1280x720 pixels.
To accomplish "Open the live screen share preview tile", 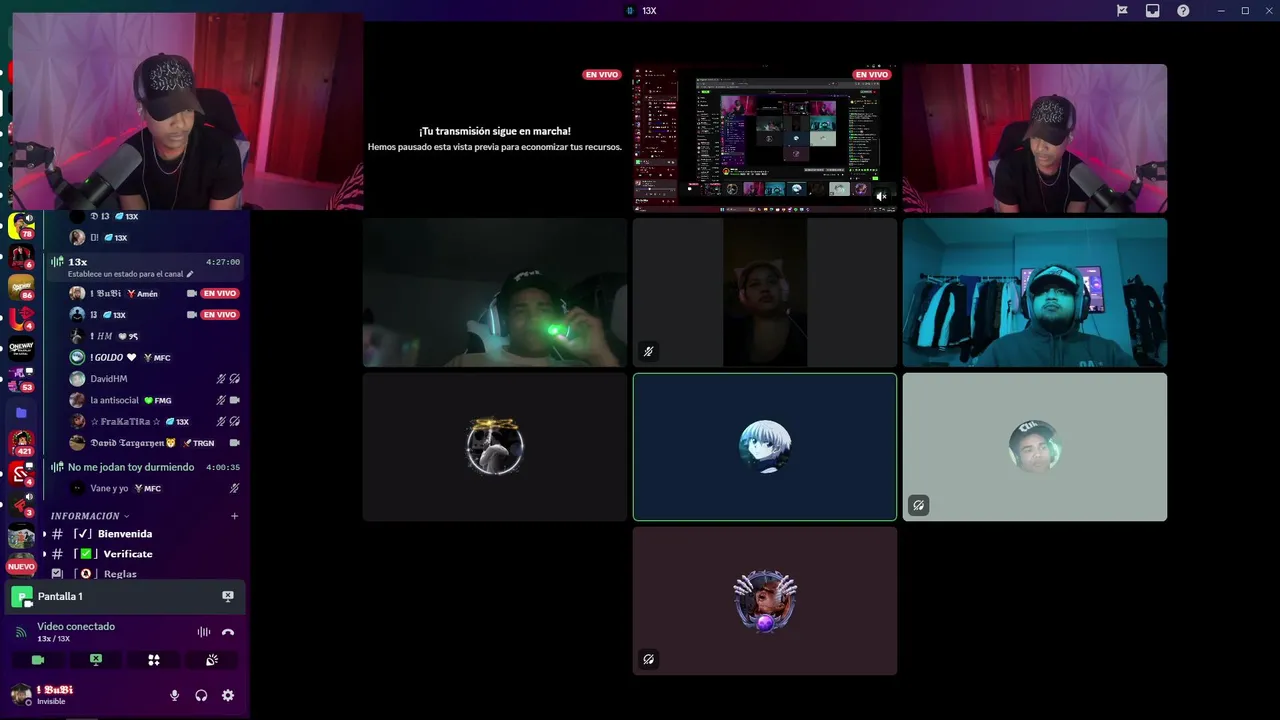I will pyautogui.click(x=765, y=138).
